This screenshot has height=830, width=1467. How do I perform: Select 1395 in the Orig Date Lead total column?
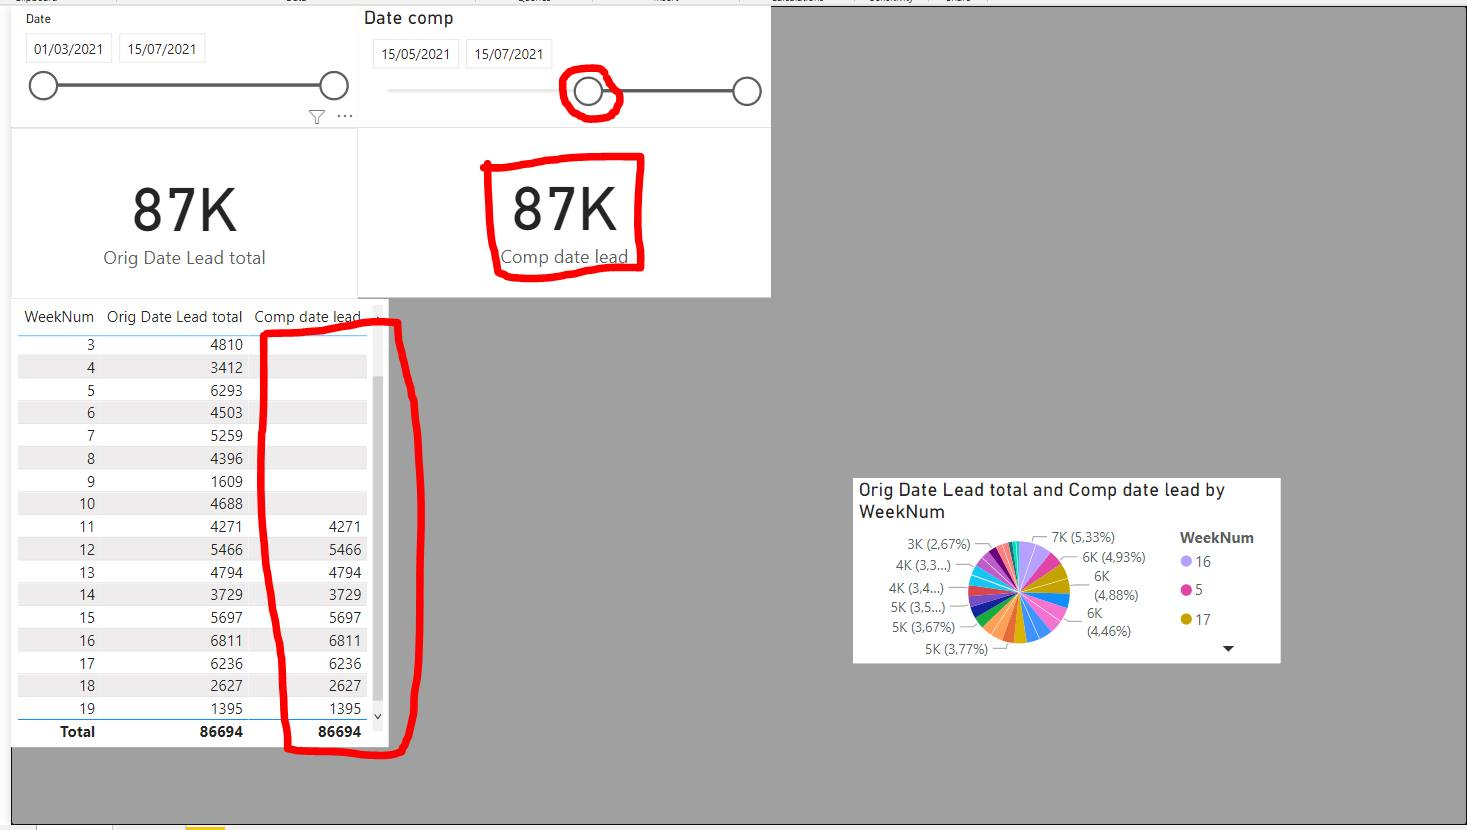pos(226,709)
